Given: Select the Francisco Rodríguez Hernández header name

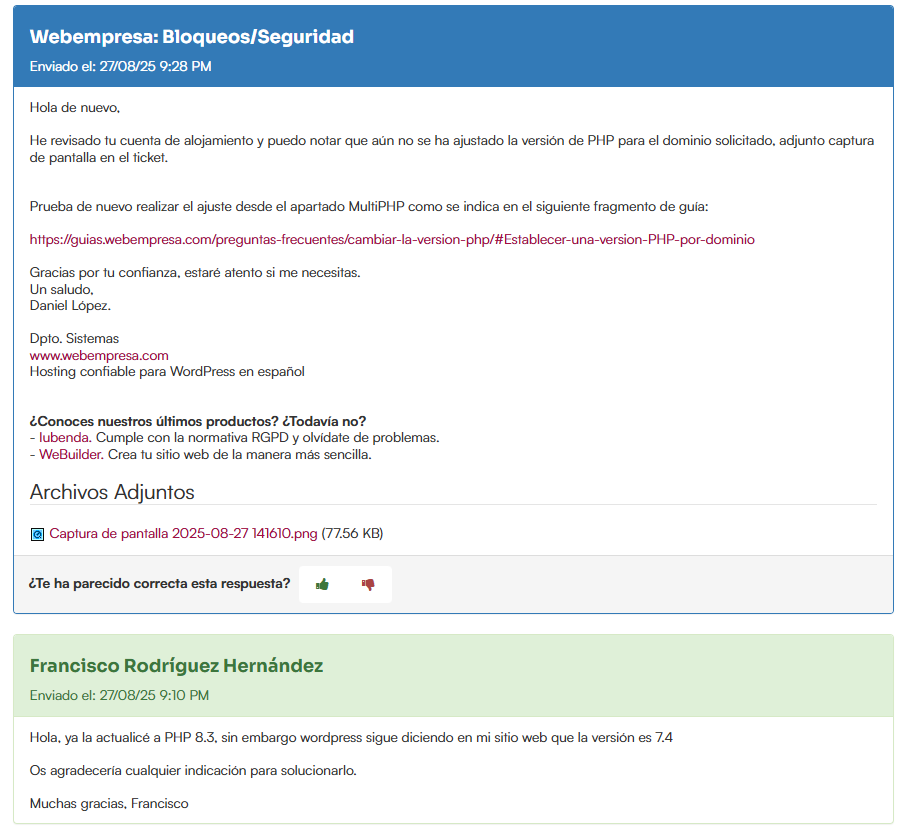Looking at the screenshot, I should 176,666.
